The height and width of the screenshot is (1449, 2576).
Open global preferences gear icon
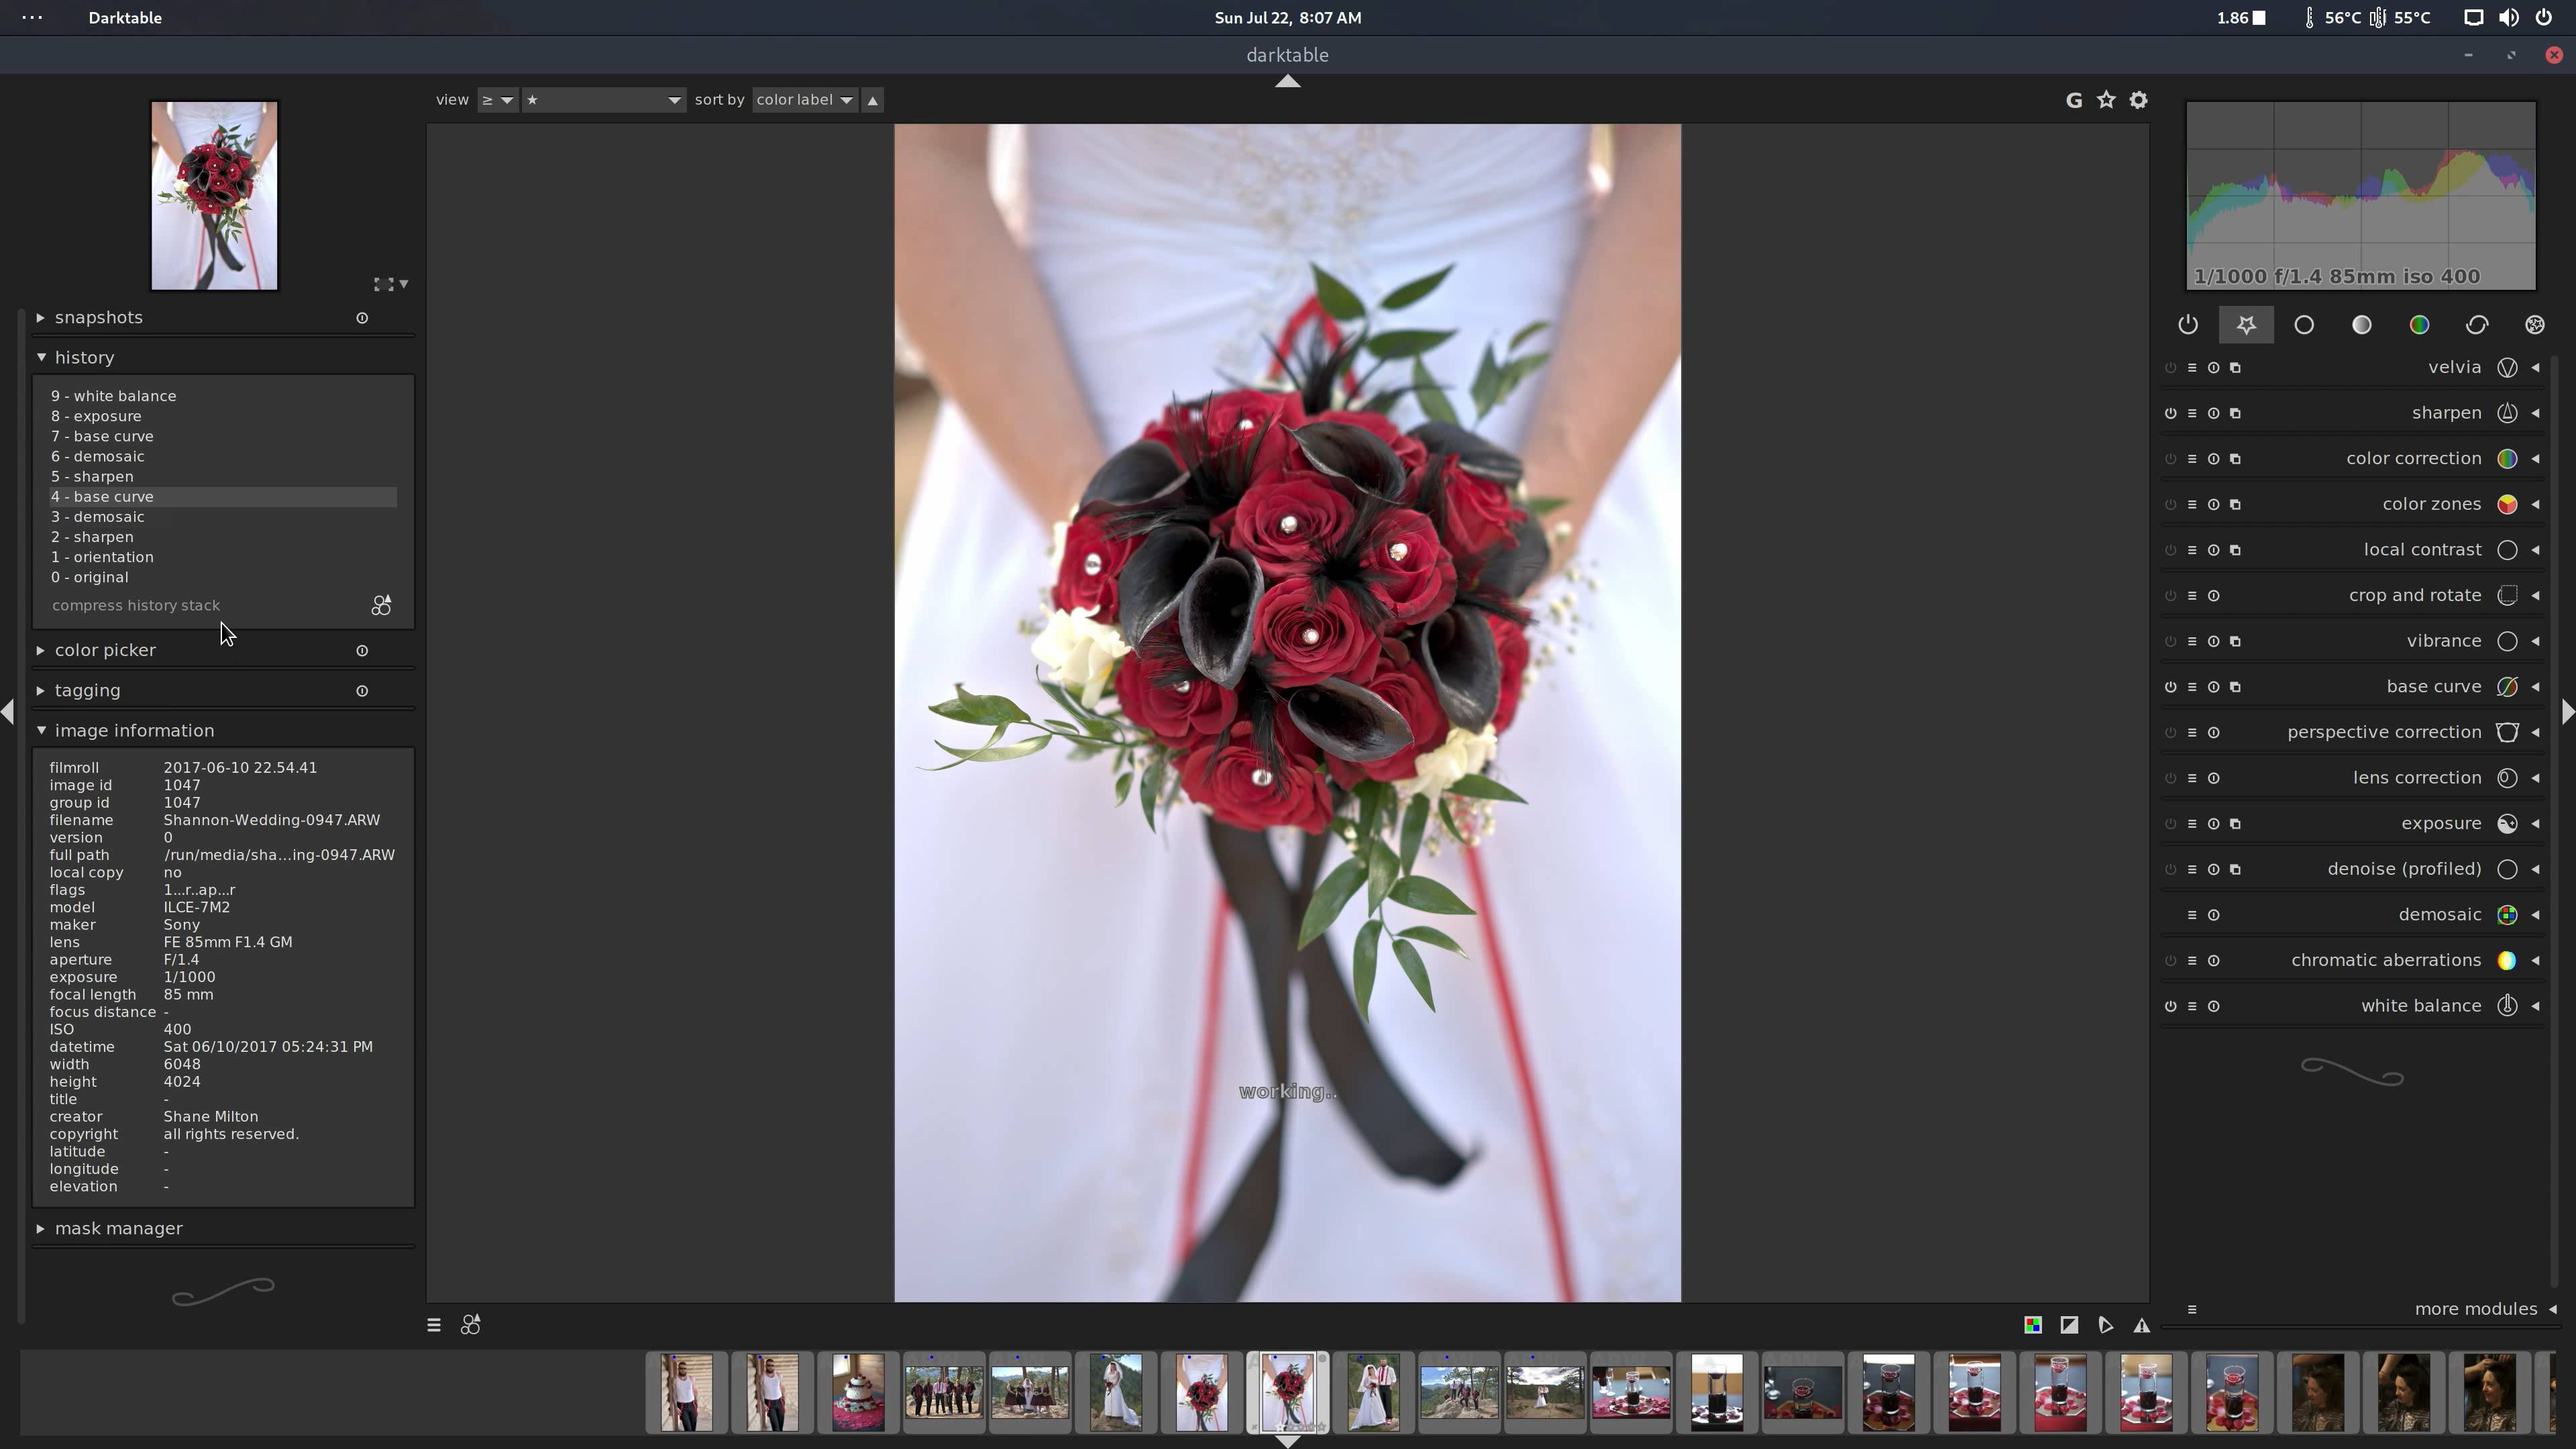(x=2138, y=100)
